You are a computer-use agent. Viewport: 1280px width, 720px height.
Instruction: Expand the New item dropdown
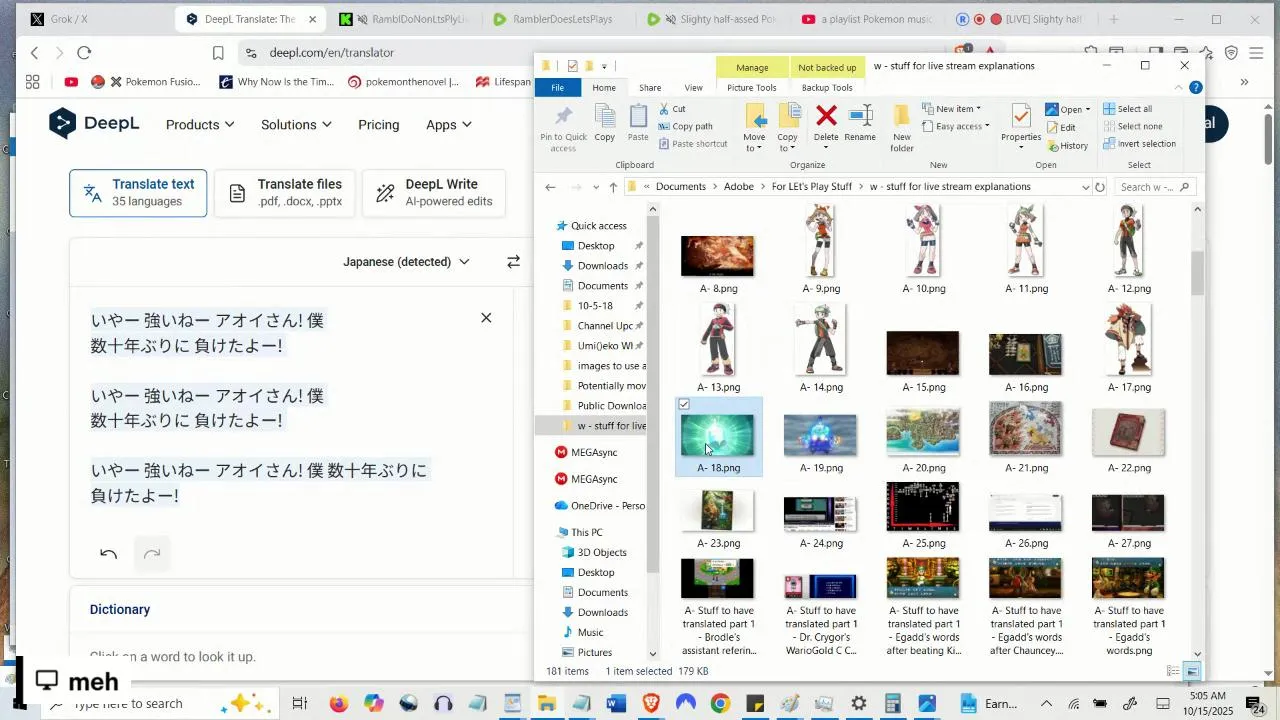tap(952, 109)
